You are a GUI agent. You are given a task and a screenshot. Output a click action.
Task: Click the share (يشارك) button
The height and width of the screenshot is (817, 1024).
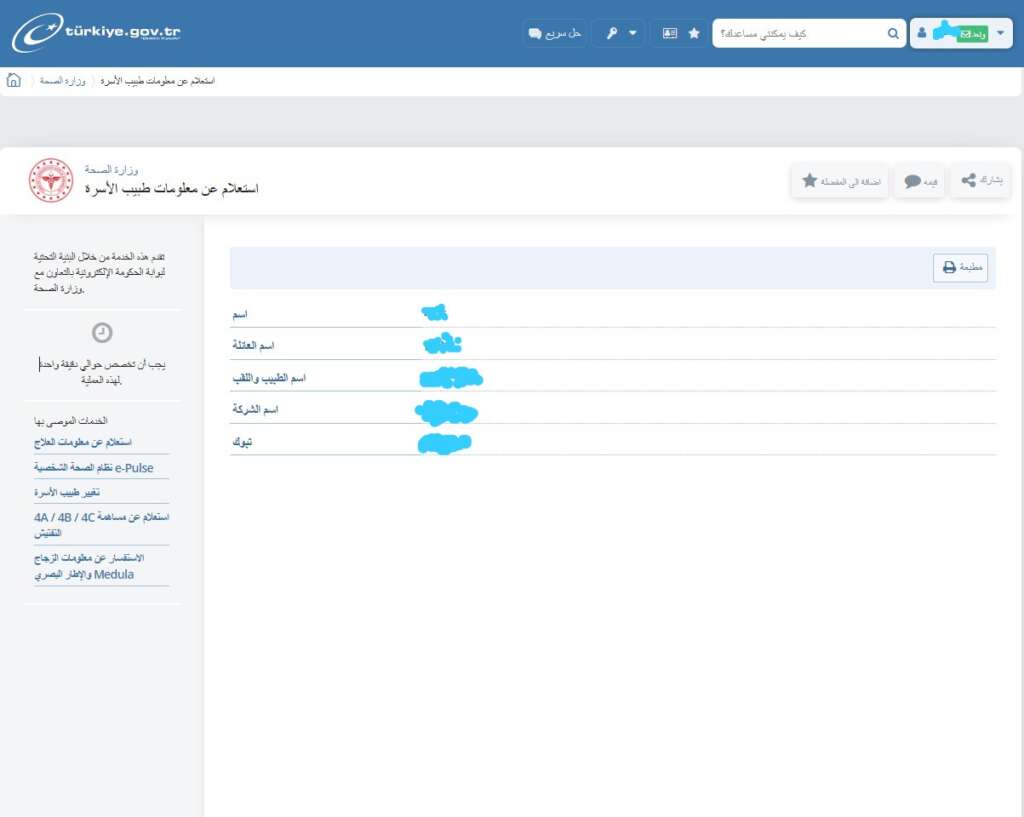(980, 180)
